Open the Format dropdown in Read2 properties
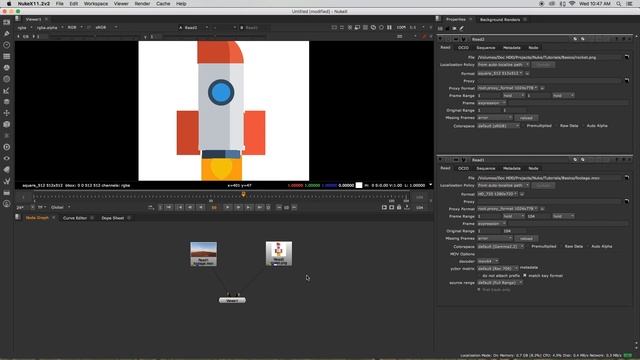The image size is (640, 360). pyautogui.click(x=500, y=73)
